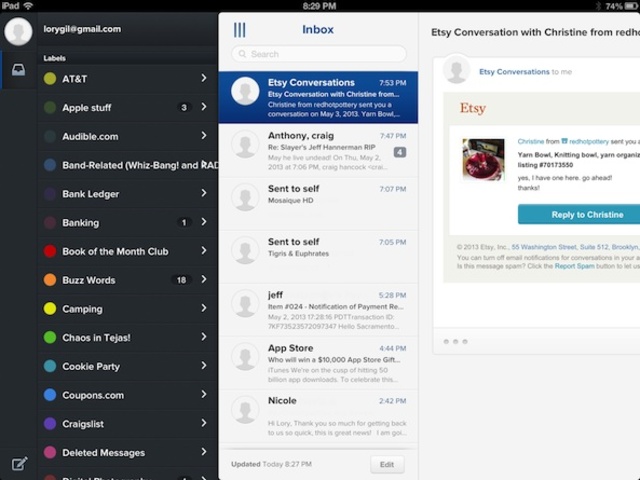
Task: Expand the Audible.com label chevron
Action: pos(204,136)
